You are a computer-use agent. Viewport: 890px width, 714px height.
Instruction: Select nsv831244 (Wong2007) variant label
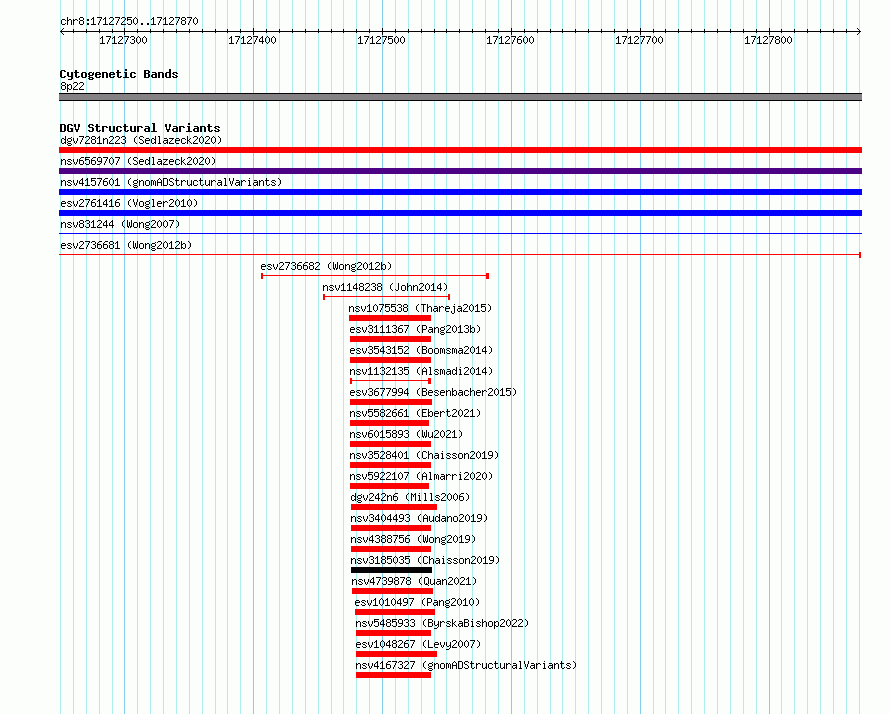120,224
